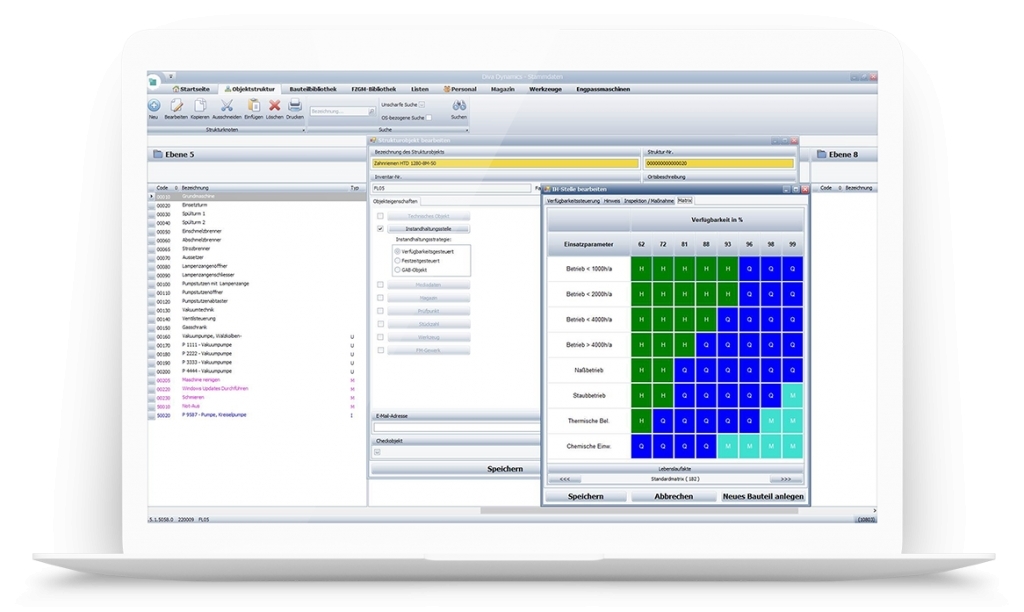Click the Lebenslaufakte bar
This screenshot has height=612, width=1024.
point(675,469)
